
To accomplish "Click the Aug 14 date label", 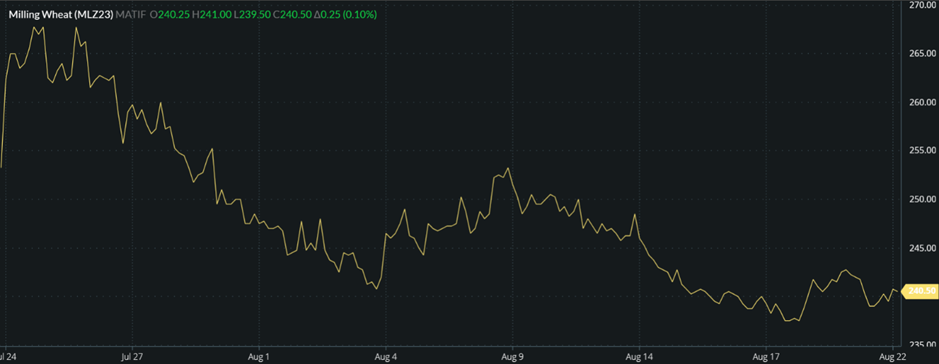I will point(640,357).
